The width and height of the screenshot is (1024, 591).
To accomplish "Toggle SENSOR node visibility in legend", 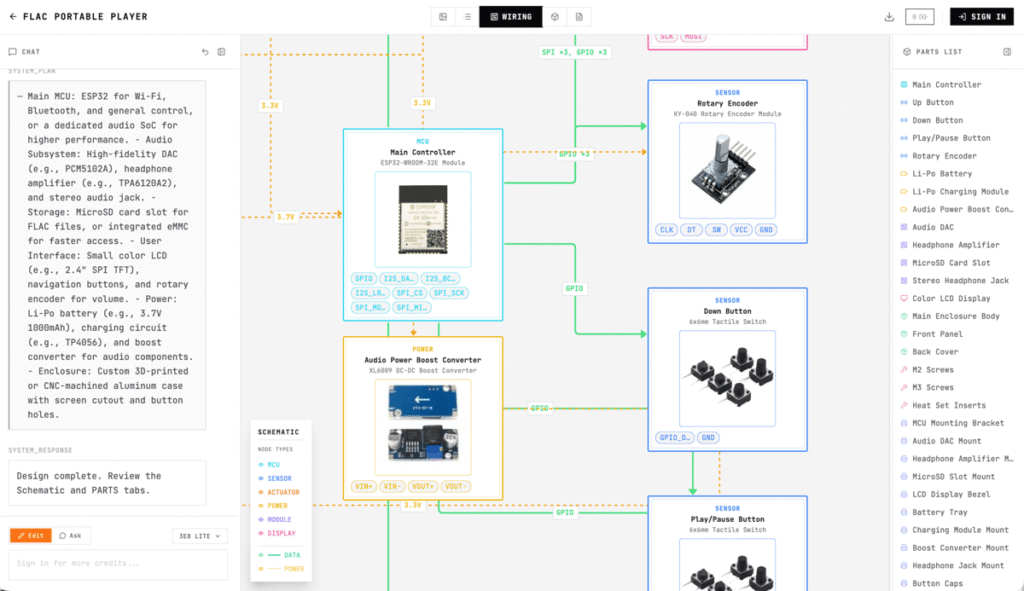I will 276,478.
